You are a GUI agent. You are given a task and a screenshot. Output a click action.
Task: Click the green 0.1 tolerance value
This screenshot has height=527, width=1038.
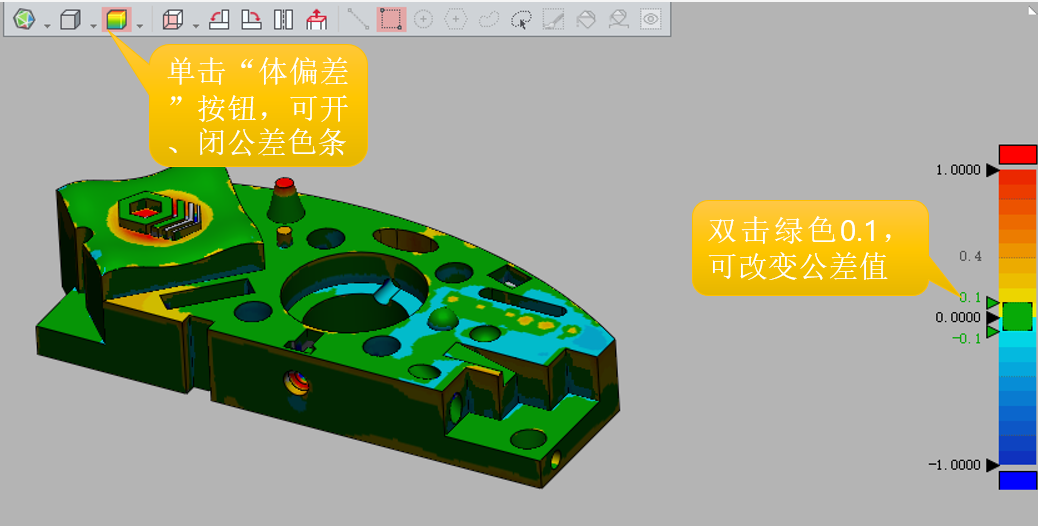970,297
